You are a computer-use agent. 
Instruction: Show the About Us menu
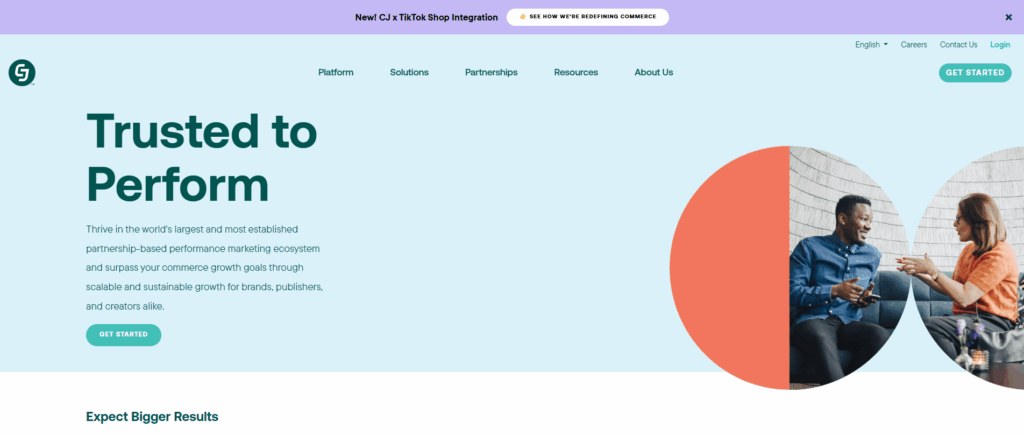coord(653,73)
